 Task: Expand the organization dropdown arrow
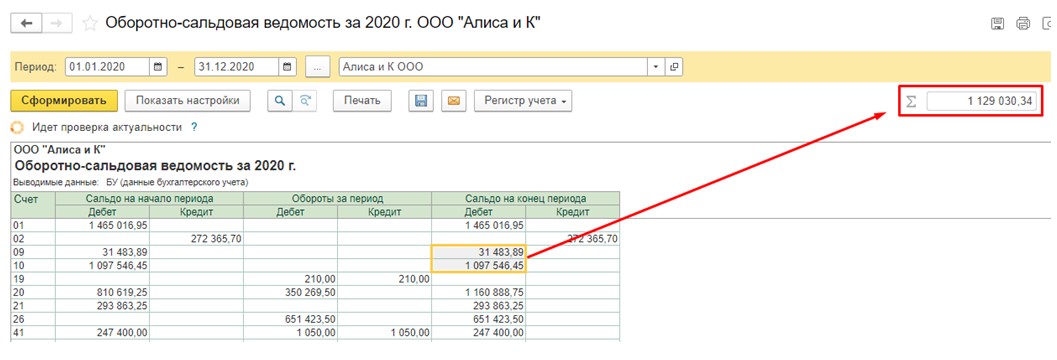(x=656, y=67)
